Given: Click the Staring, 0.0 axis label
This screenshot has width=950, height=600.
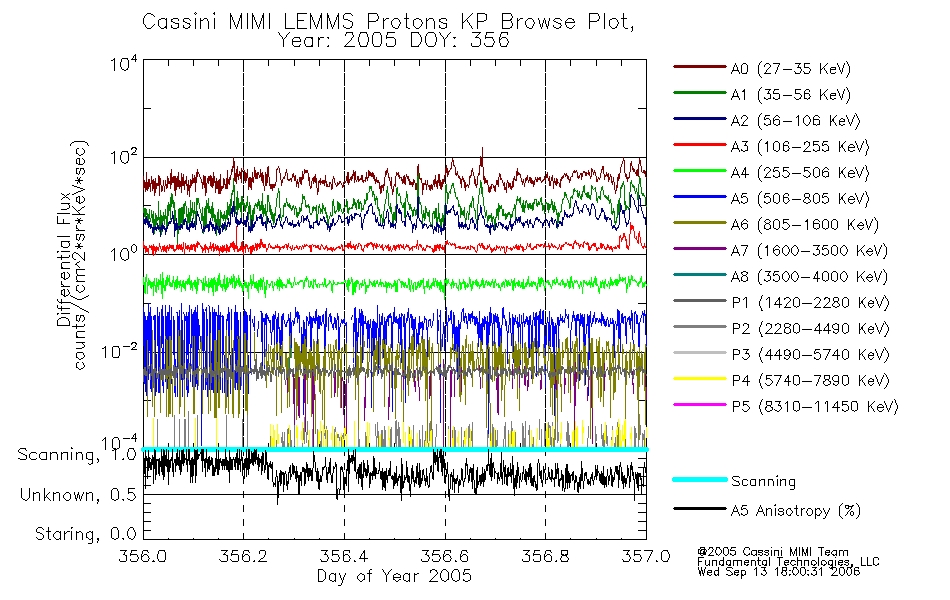Looking at the screenshot, I should 85,534.
